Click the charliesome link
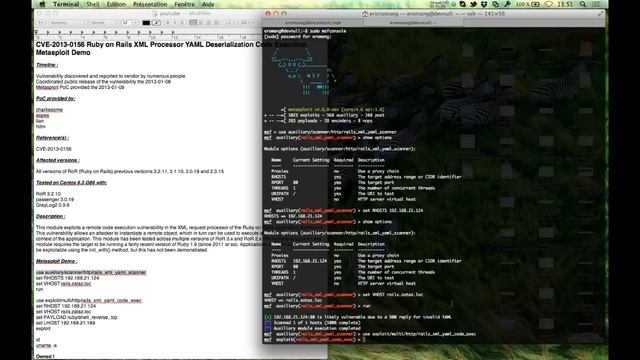The height and width of the screenshot is (360, 640). [x=49, y=110]
